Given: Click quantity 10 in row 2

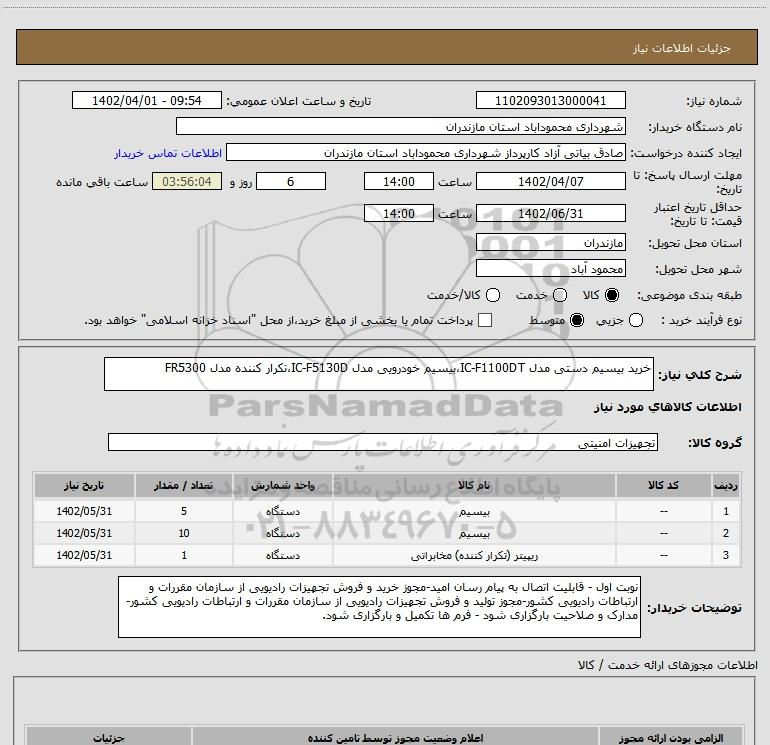Looking at the screenshot, I should 184,533.
